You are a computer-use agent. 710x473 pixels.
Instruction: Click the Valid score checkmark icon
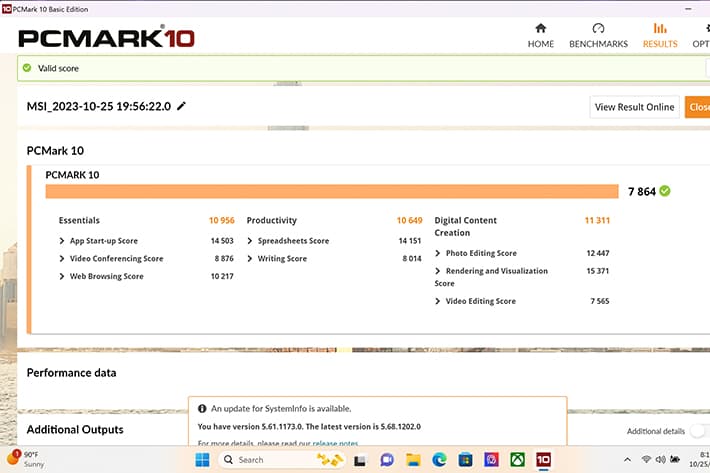coord(27,68)
